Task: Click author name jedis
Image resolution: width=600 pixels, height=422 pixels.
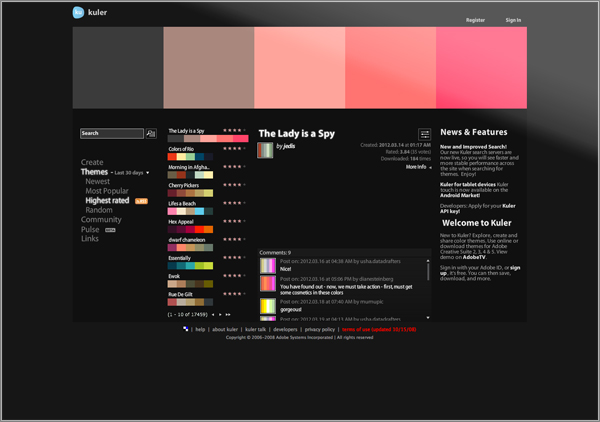Action: tap(289, 146)
